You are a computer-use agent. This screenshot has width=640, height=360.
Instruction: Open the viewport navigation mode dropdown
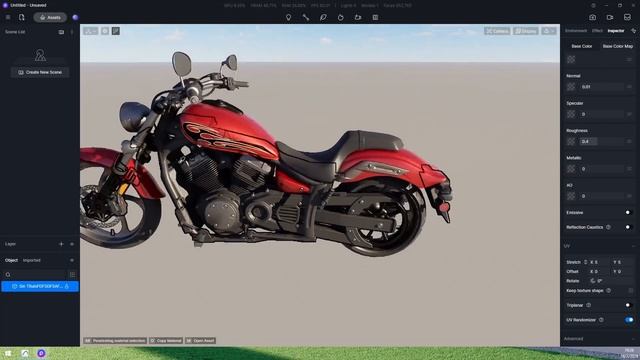pos(91,31)
